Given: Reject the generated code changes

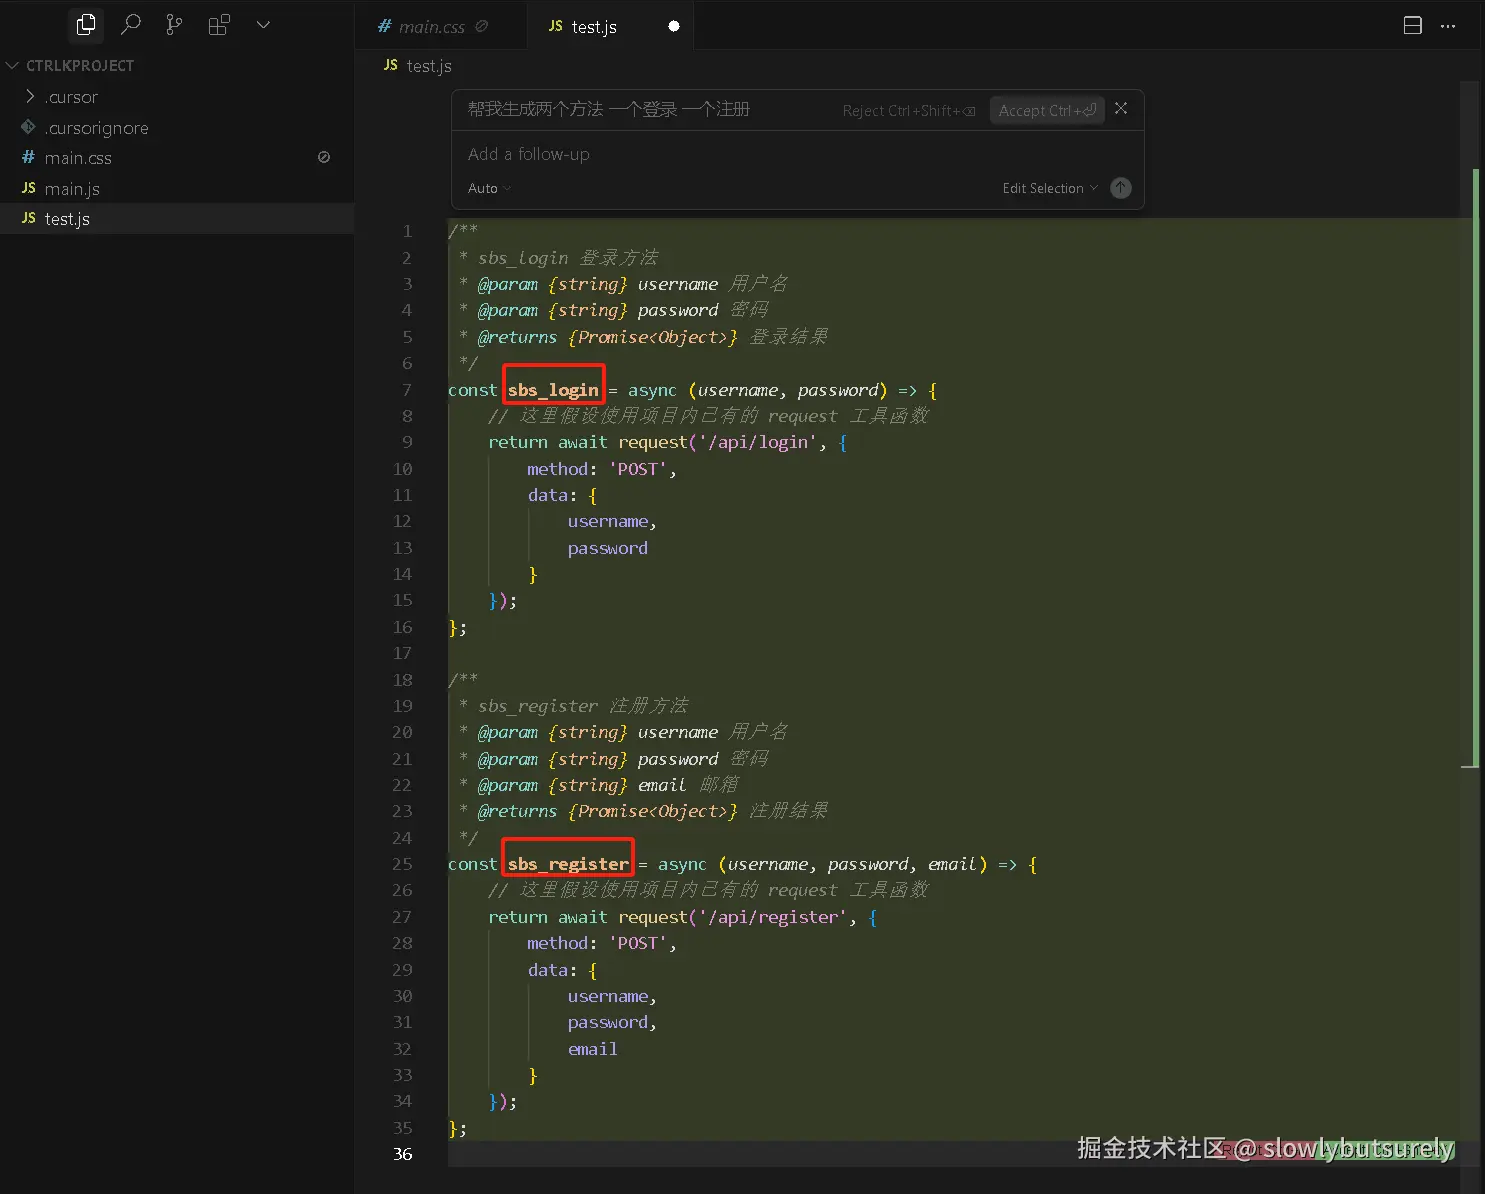Looking at the screenshot, I should pos(908,111).
